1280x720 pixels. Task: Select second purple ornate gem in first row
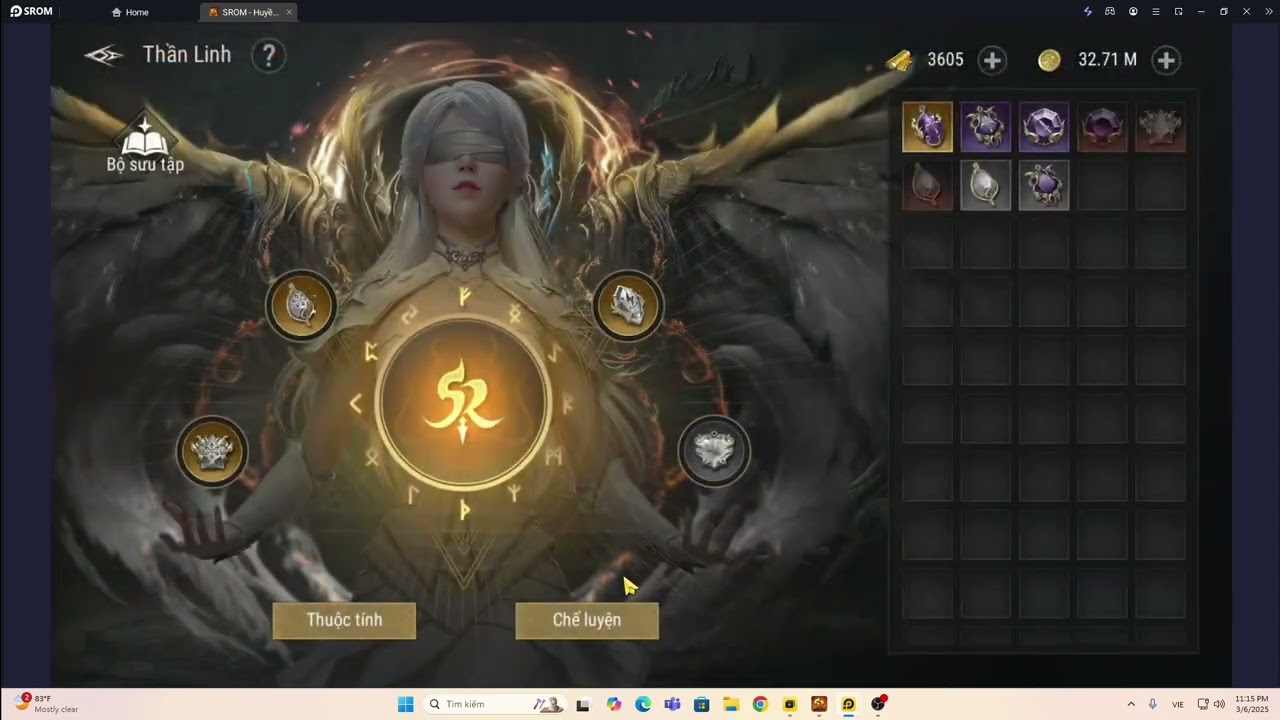click(x=986, y=127)
